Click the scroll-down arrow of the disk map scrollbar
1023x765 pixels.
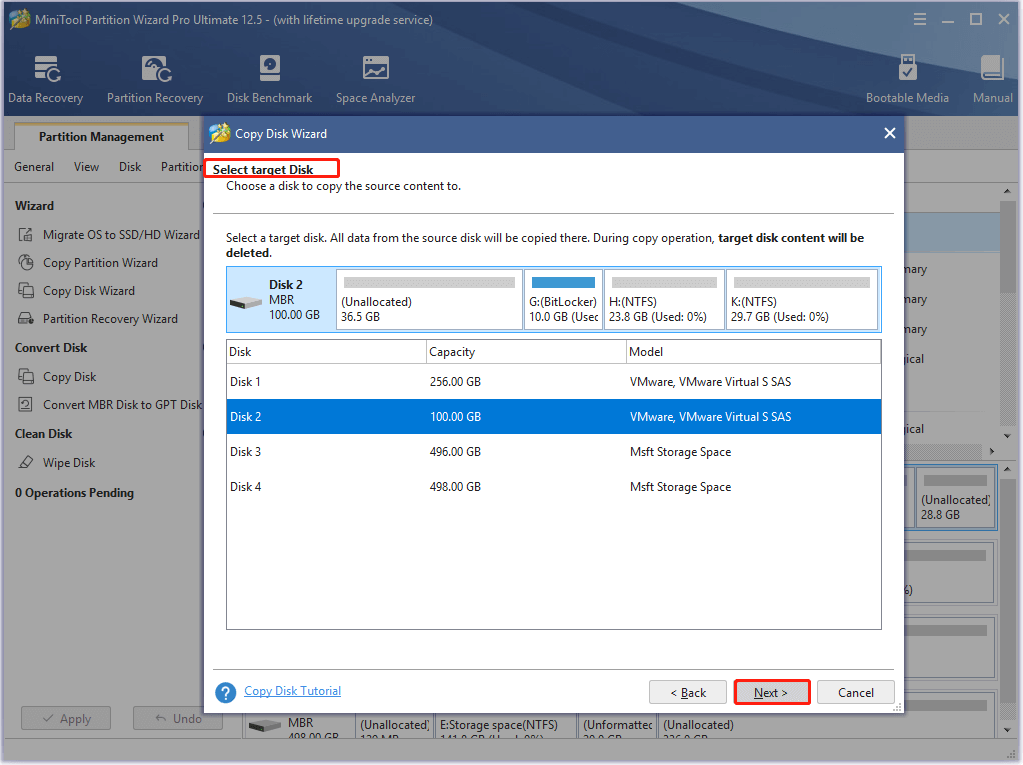coord(1007,730)
